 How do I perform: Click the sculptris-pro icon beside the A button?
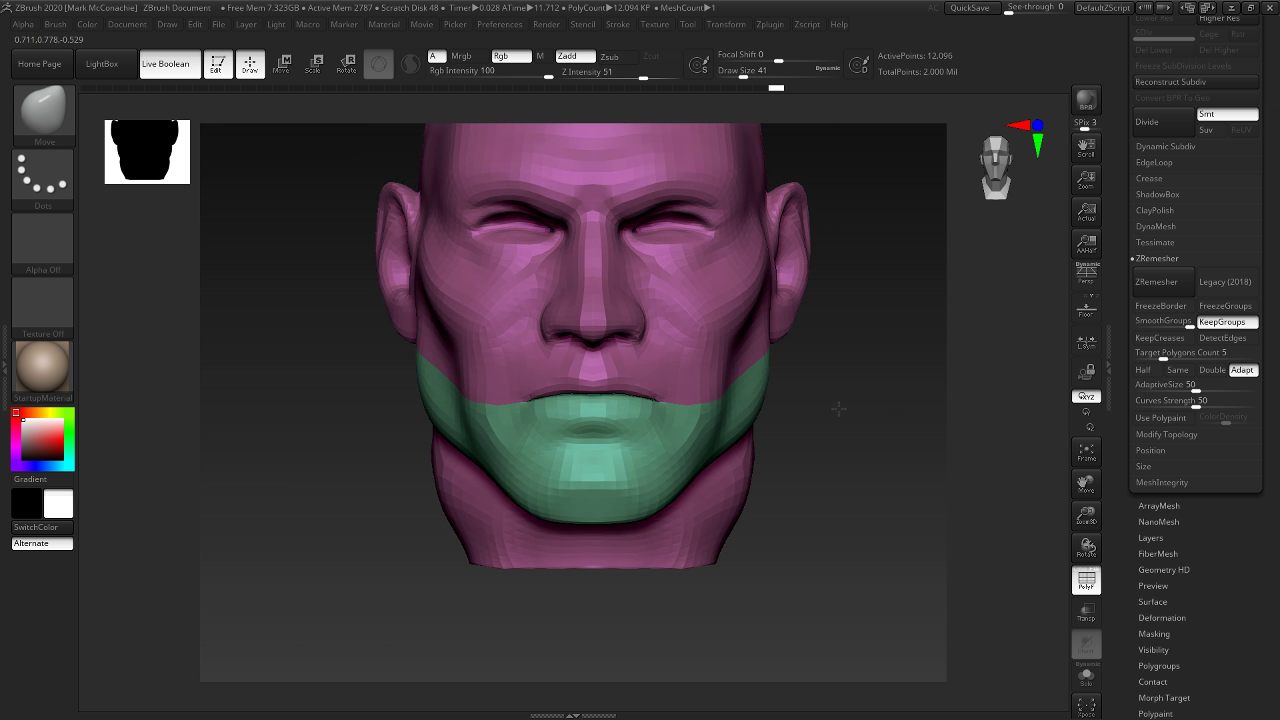click(x=410, y=64)
